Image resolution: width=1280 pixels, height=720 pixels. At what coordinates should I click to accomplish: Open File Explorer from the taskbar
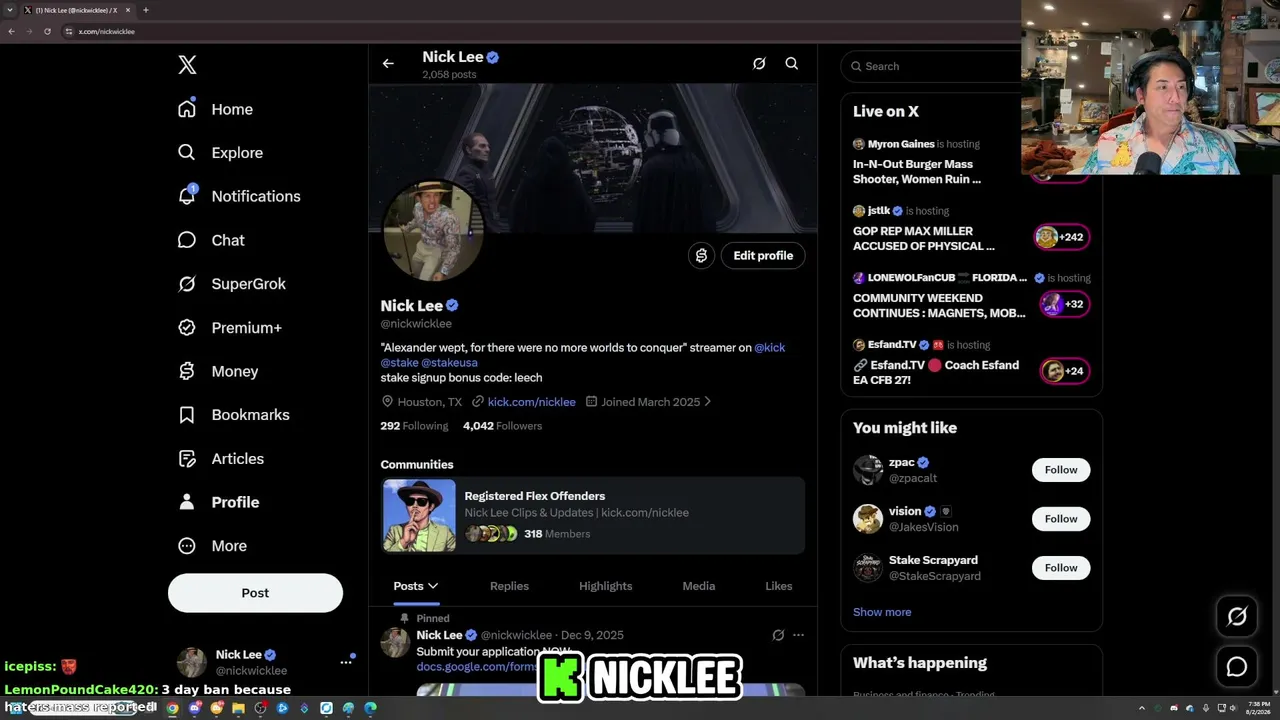(238, 708)
